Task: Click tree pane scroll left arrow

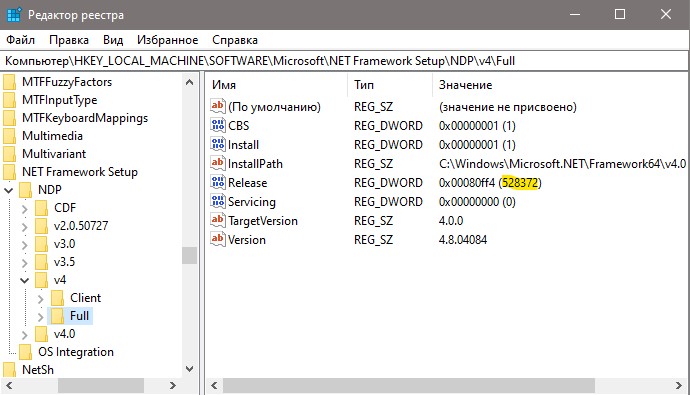Action: pos(9,386)
